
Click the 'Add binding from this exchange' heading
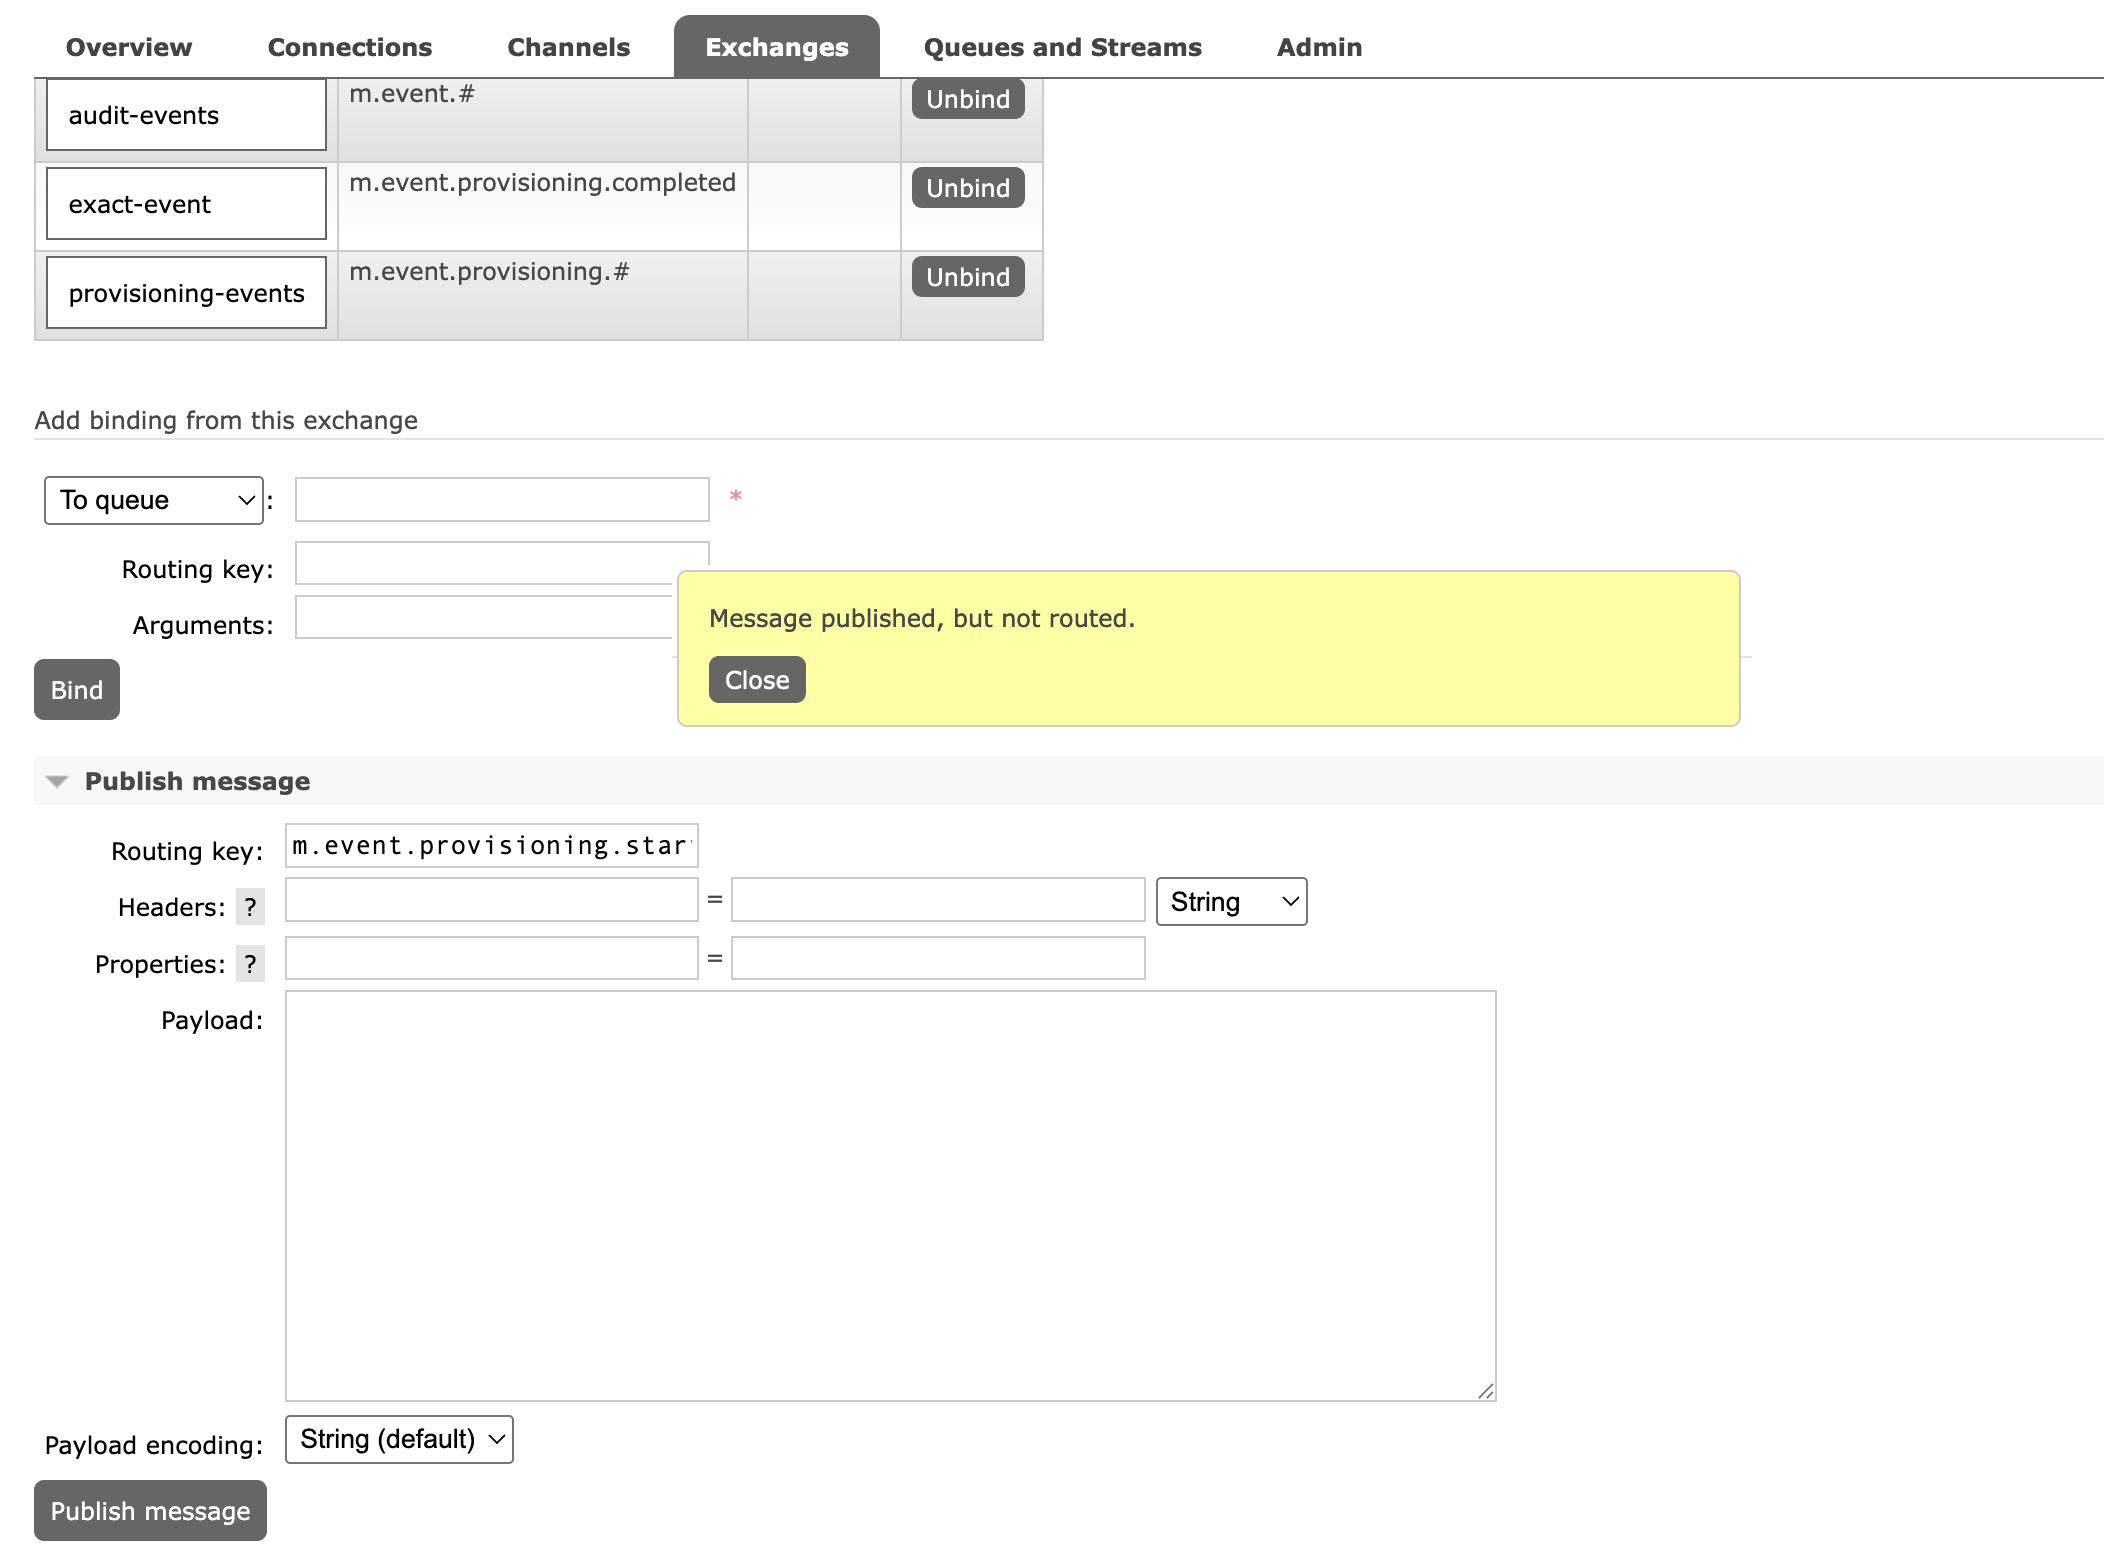pos(226,420)
